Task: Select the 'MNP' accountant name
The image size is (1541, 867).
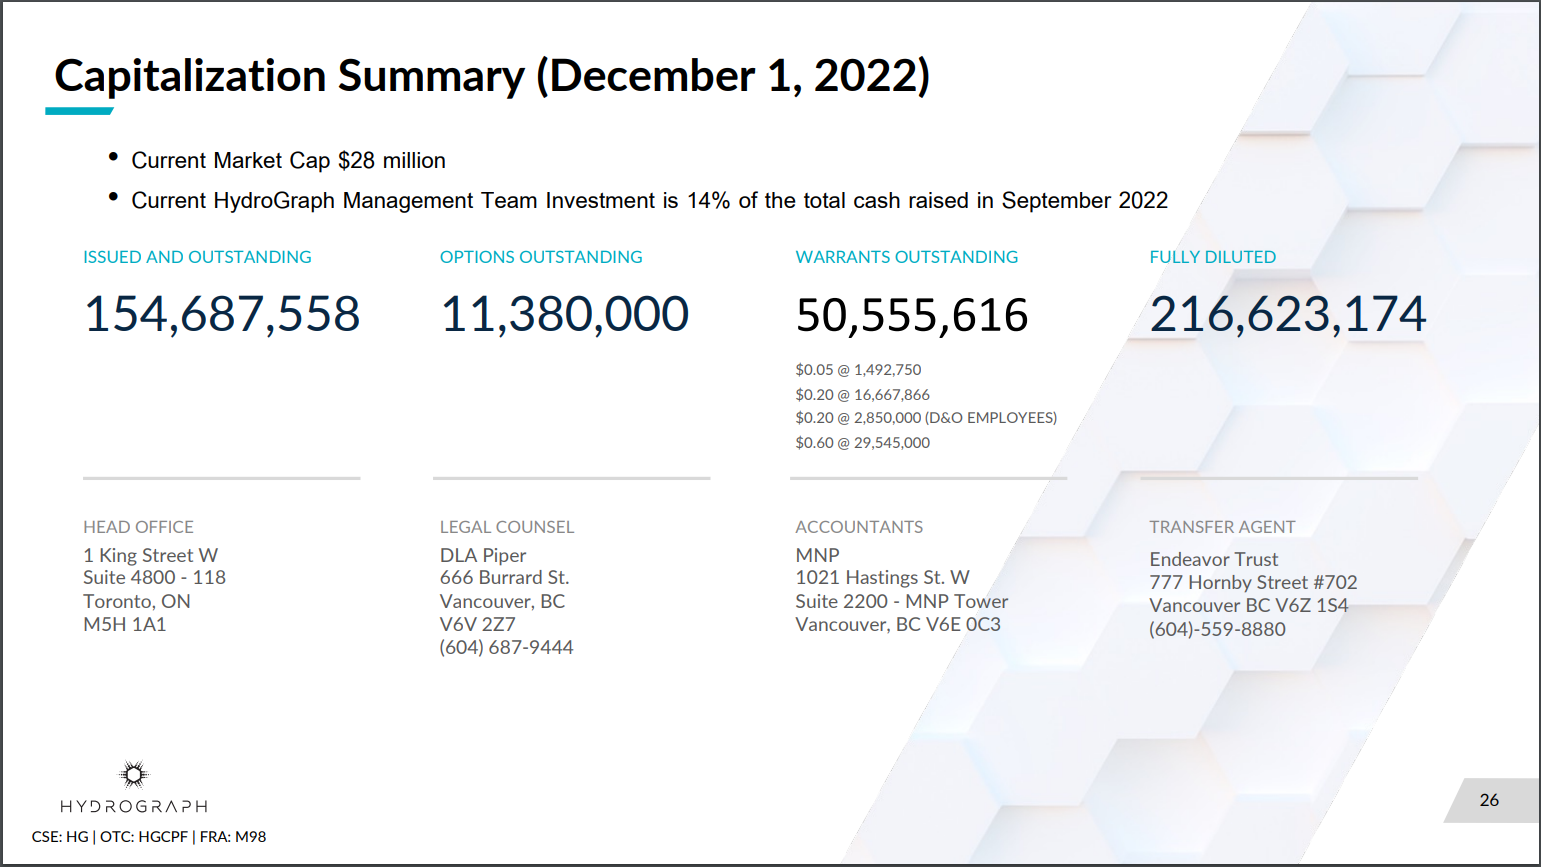Action: click(818, 555)
